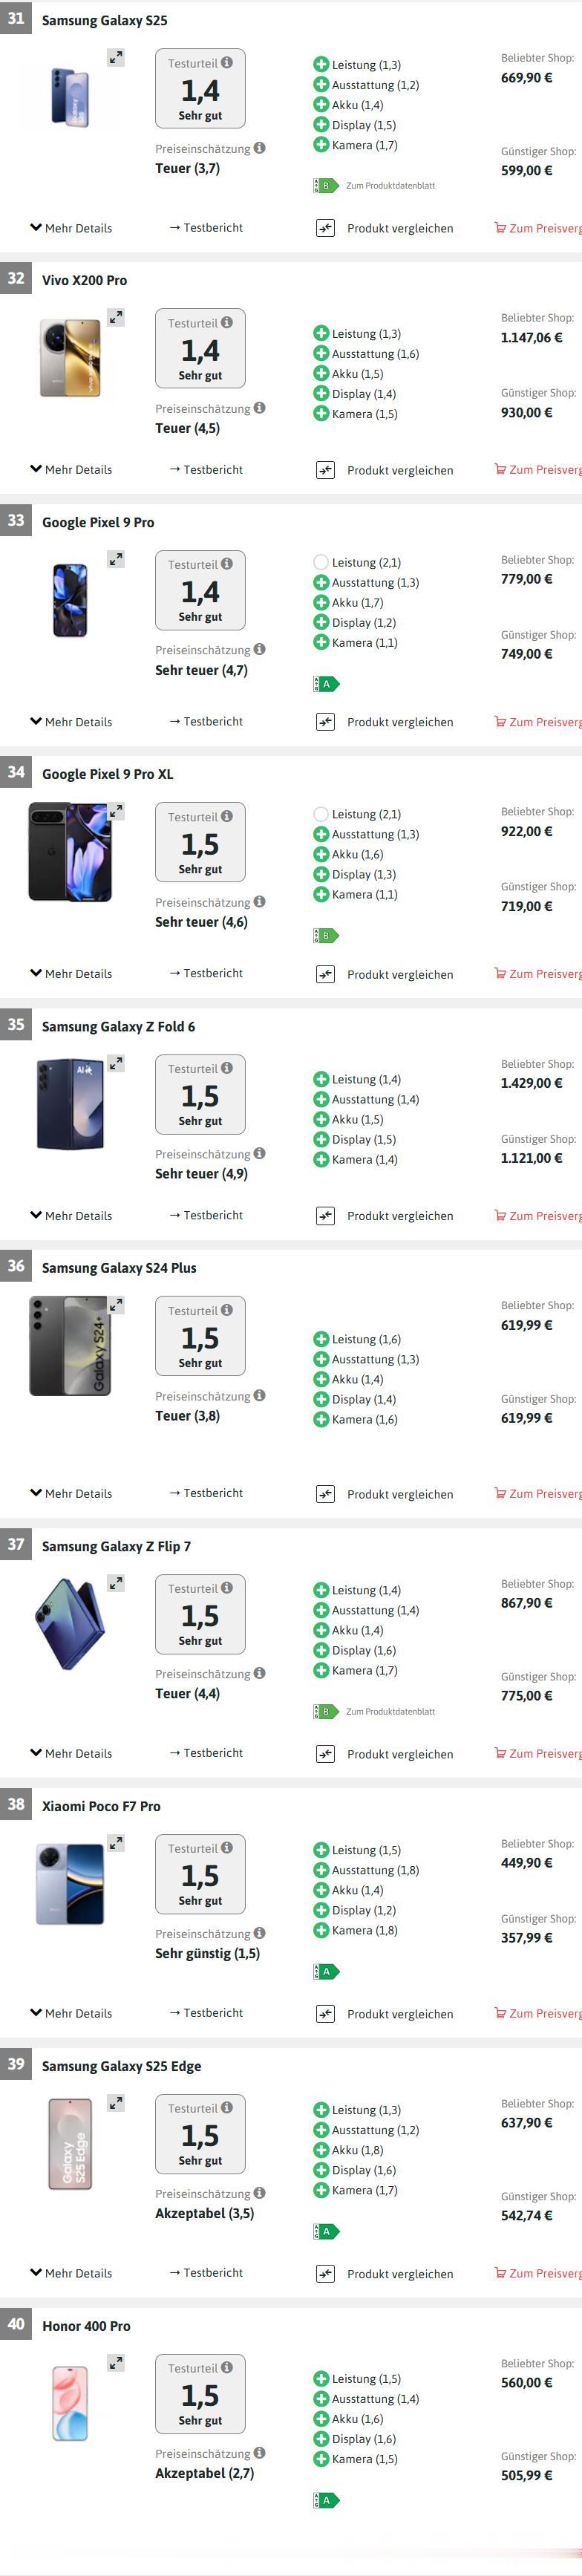Open Testbericht for Samsung Galaxy S24 Plus

206,1494
